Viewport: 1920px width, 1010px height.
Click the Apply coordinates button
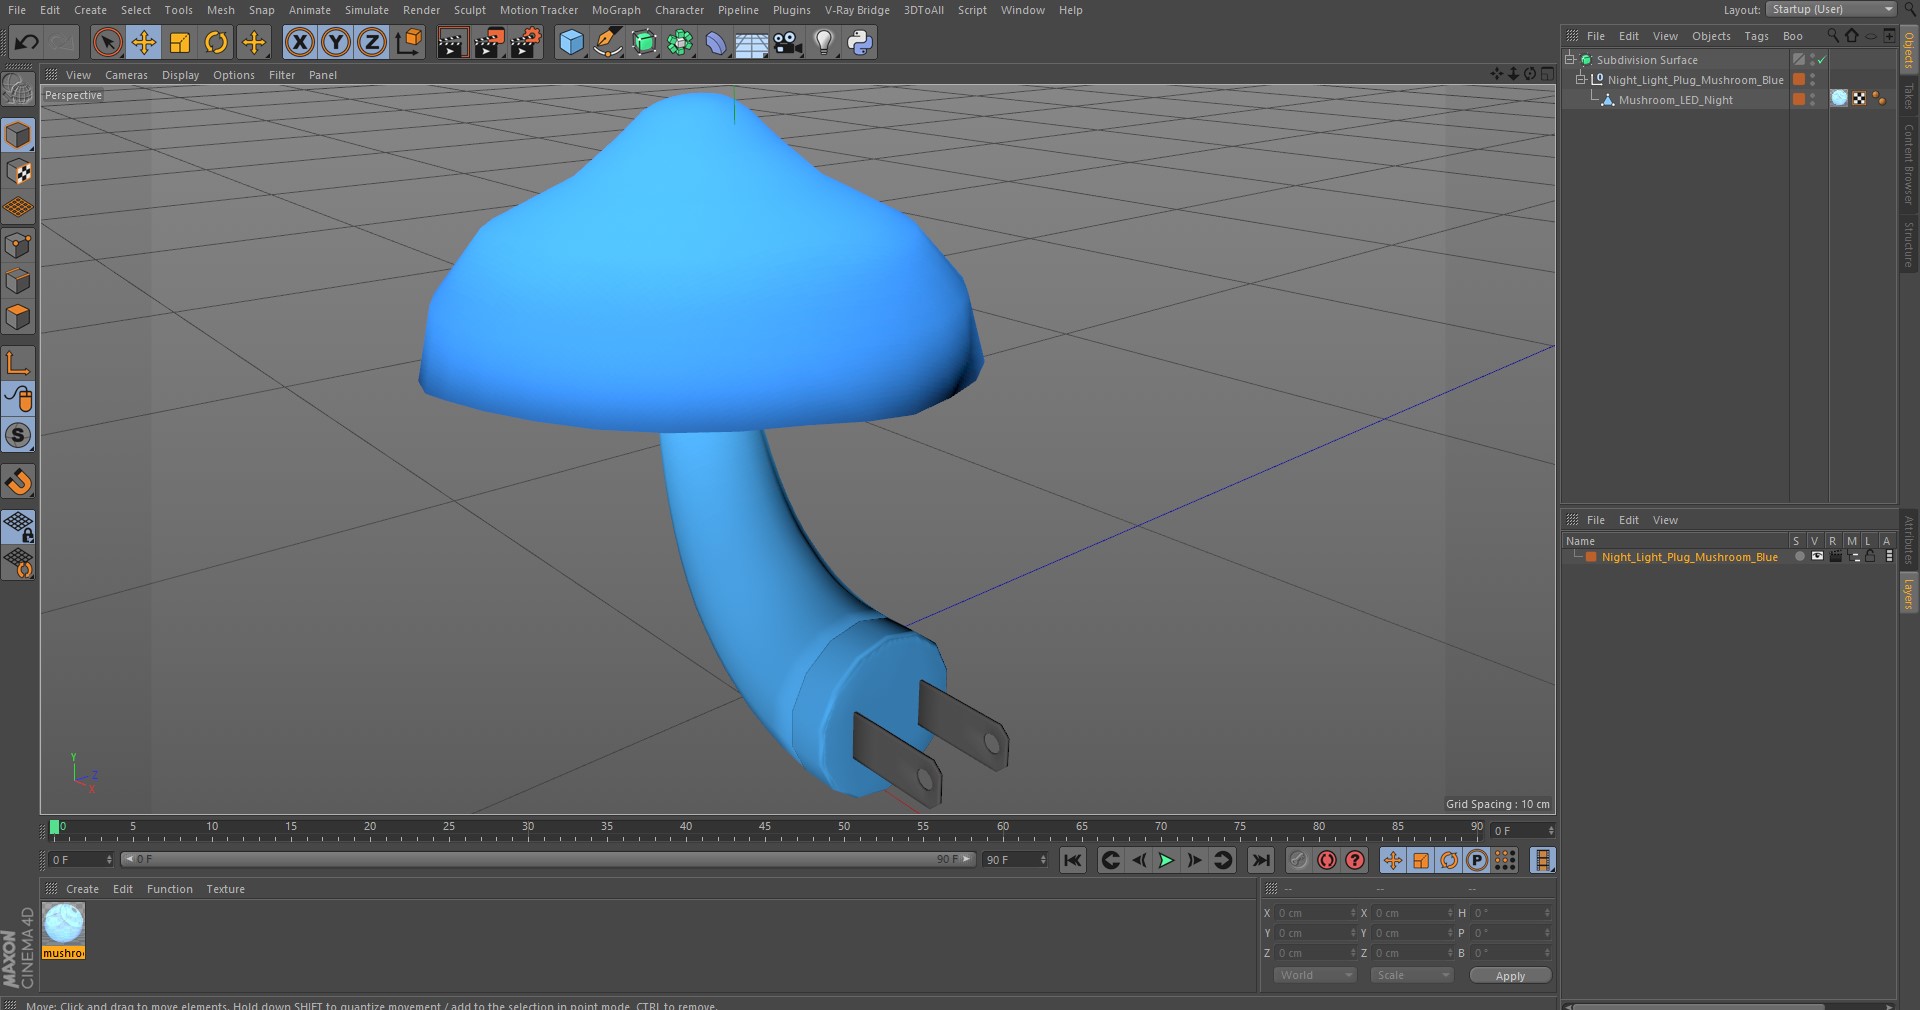tap(1510, 975)
